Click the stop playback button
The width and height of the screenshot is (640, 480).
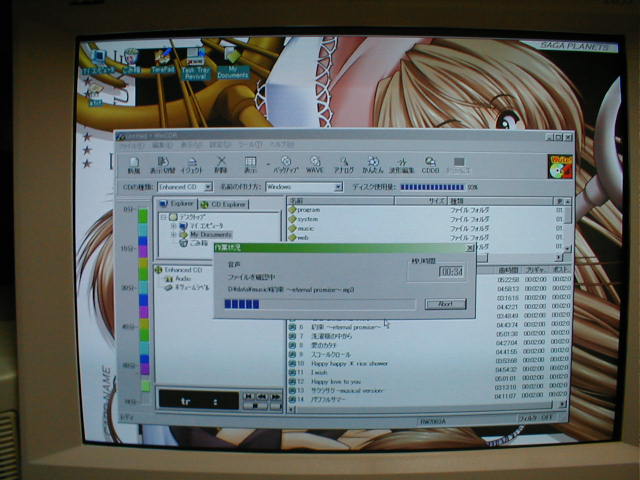(255, 405)
